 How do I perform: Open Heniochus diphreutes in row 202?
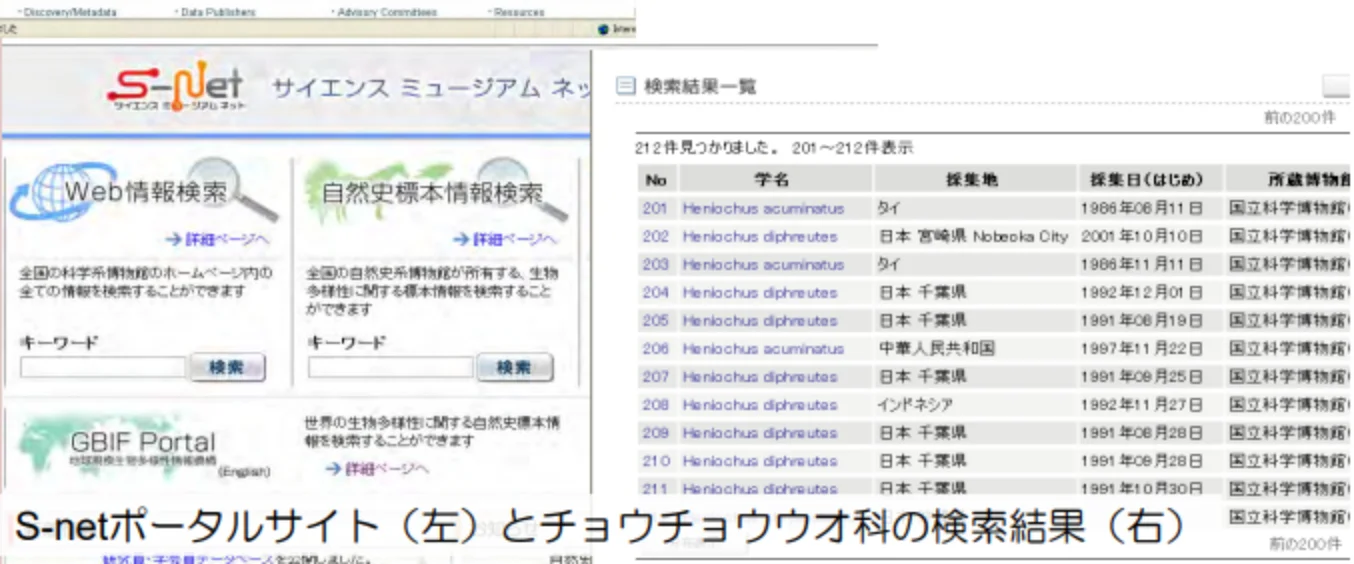(760, 237)
